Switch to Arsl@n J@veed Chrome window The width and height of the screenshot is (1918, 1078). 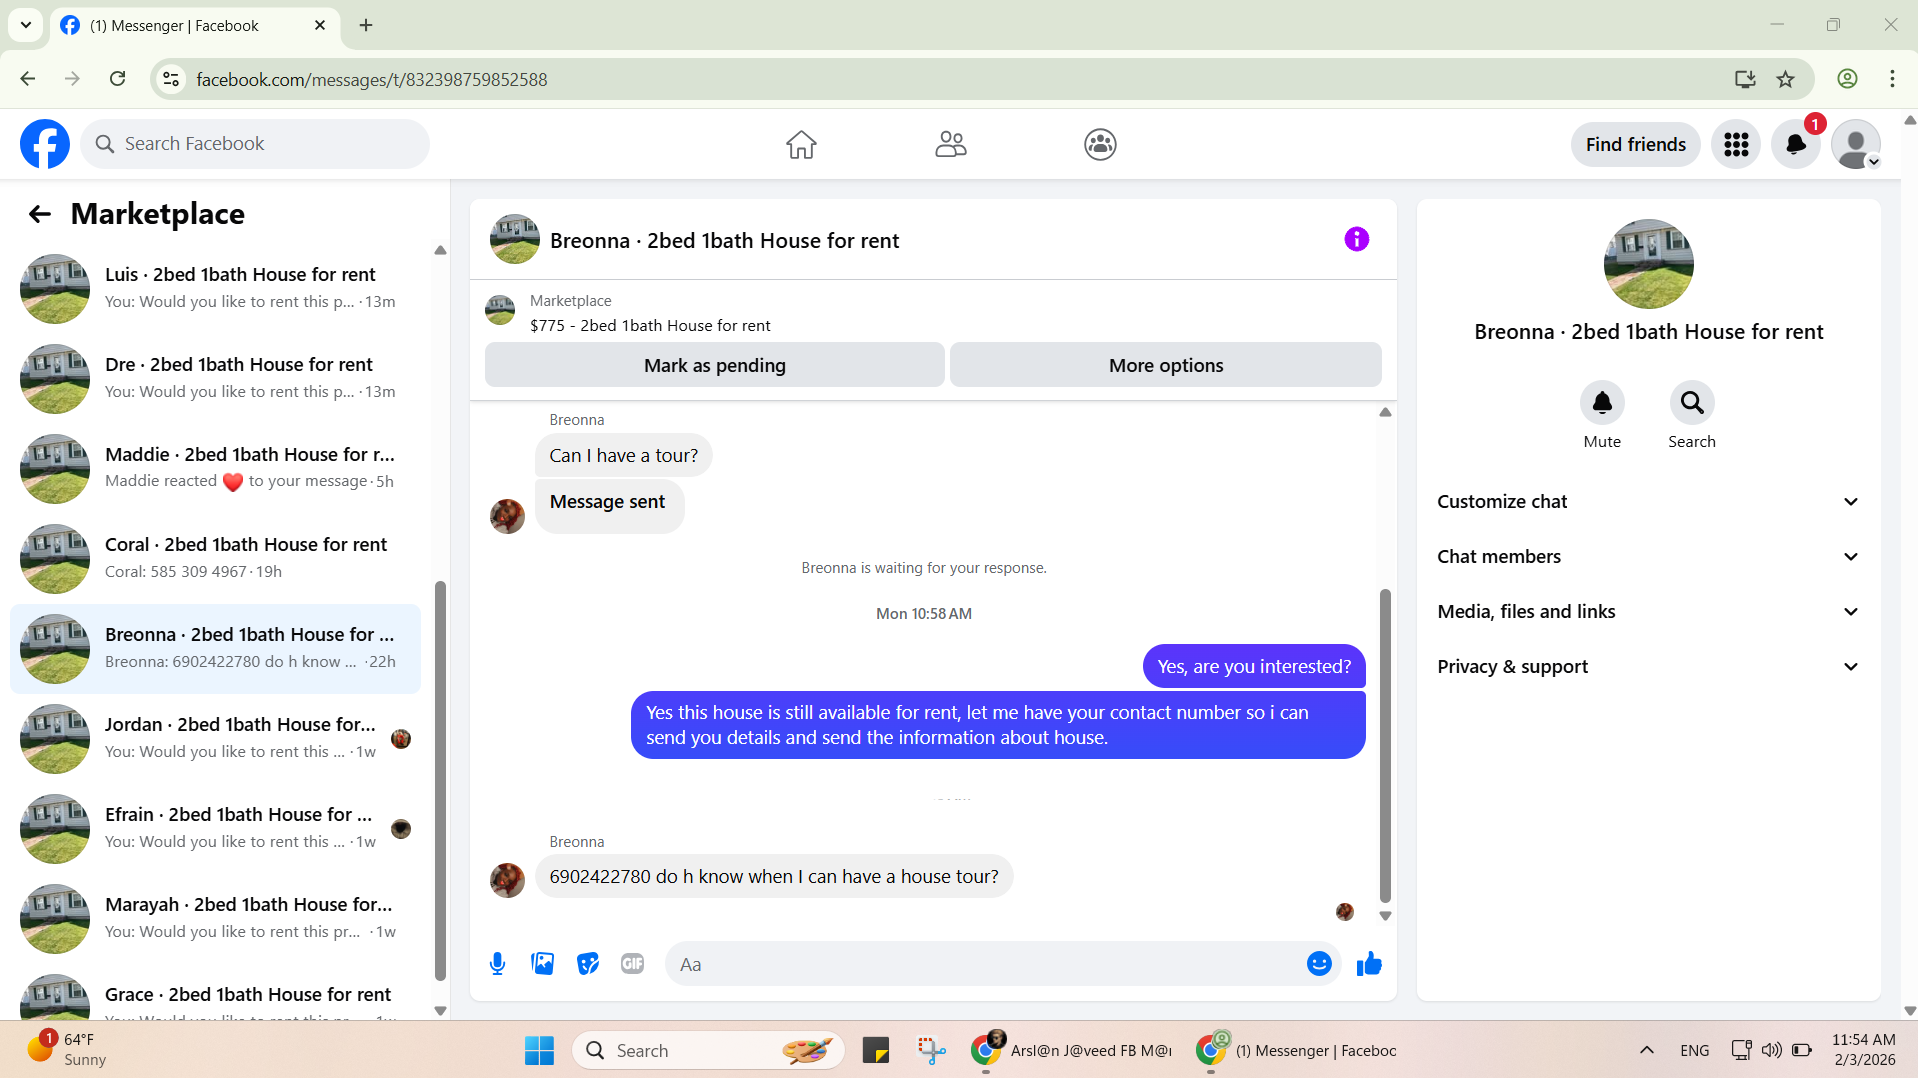tap(1072, 1050)
